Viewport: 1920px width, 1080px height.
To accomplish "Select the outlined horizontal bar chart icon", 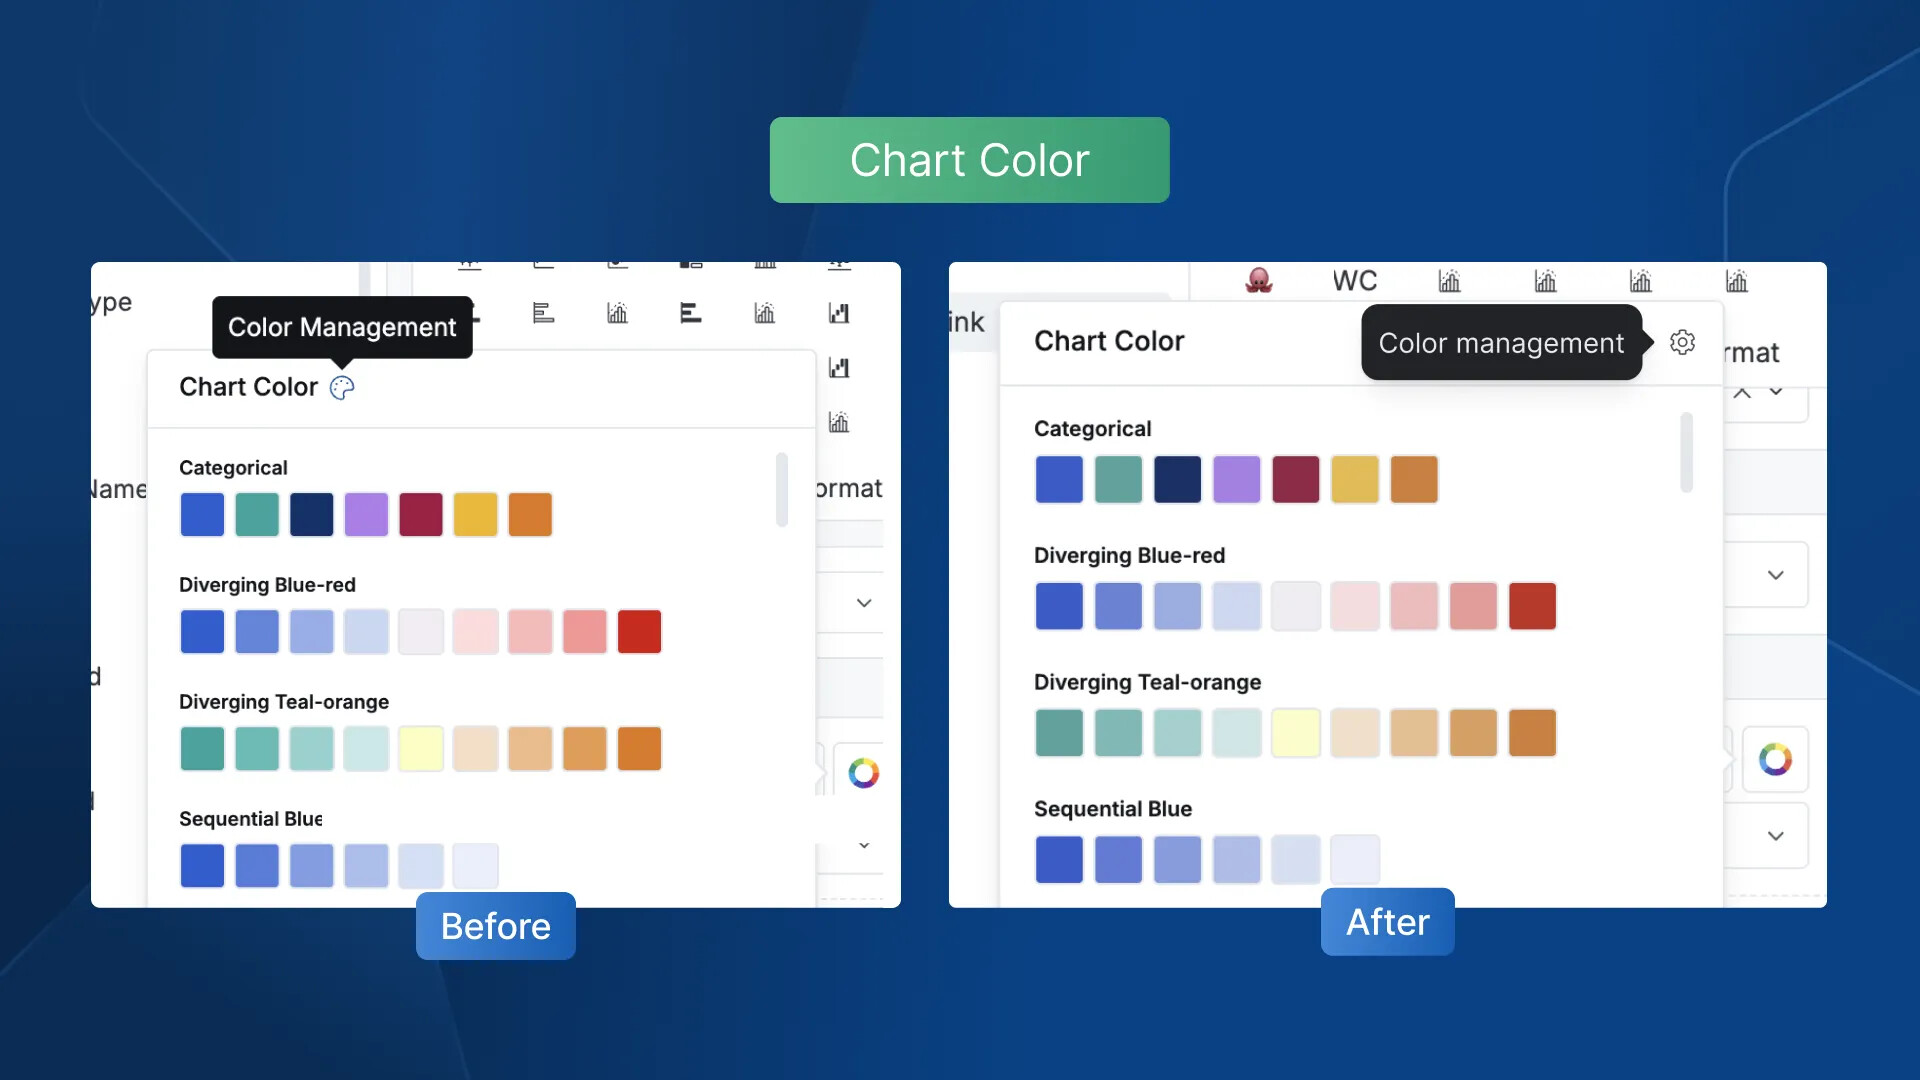I will (543, 314).
